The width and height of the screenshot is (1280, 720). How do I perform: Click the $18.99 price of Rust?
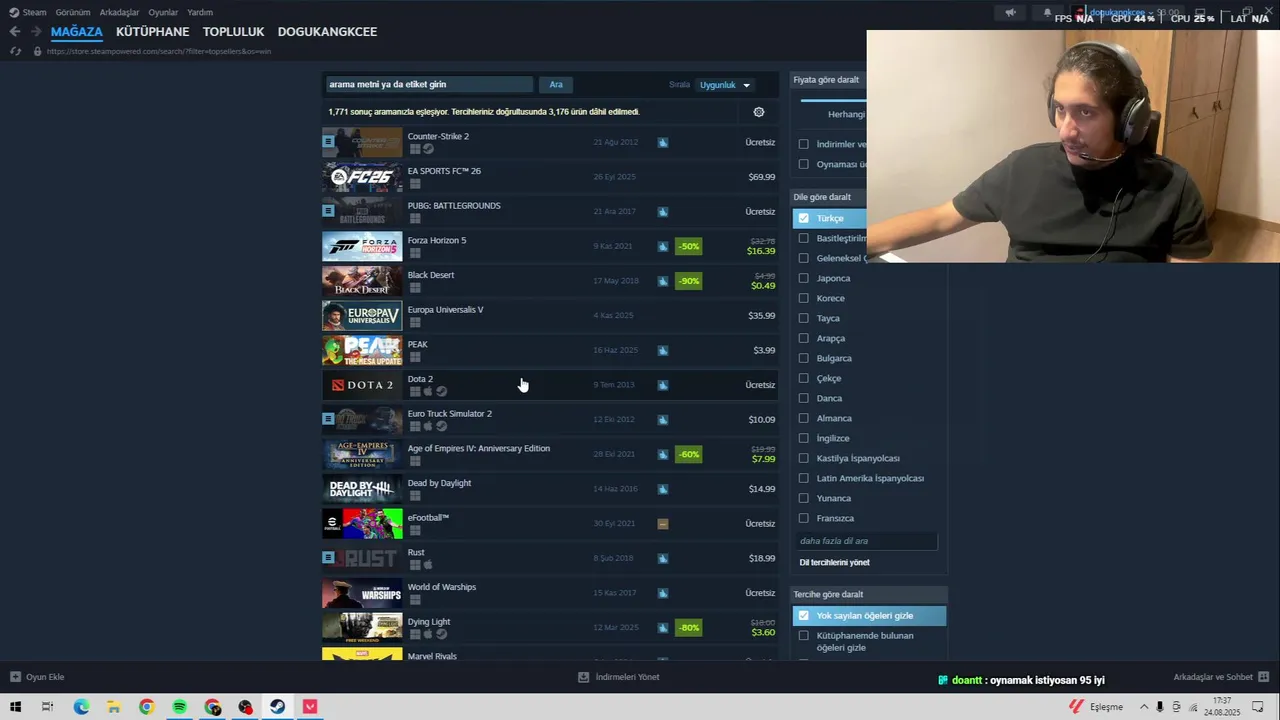762,558
